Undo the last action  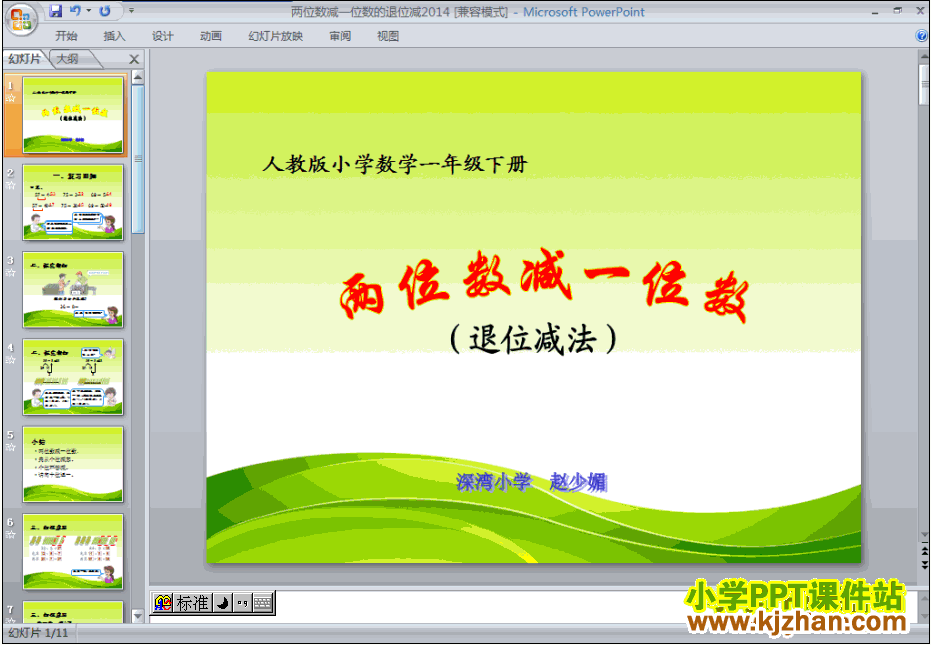coord(75,11)
